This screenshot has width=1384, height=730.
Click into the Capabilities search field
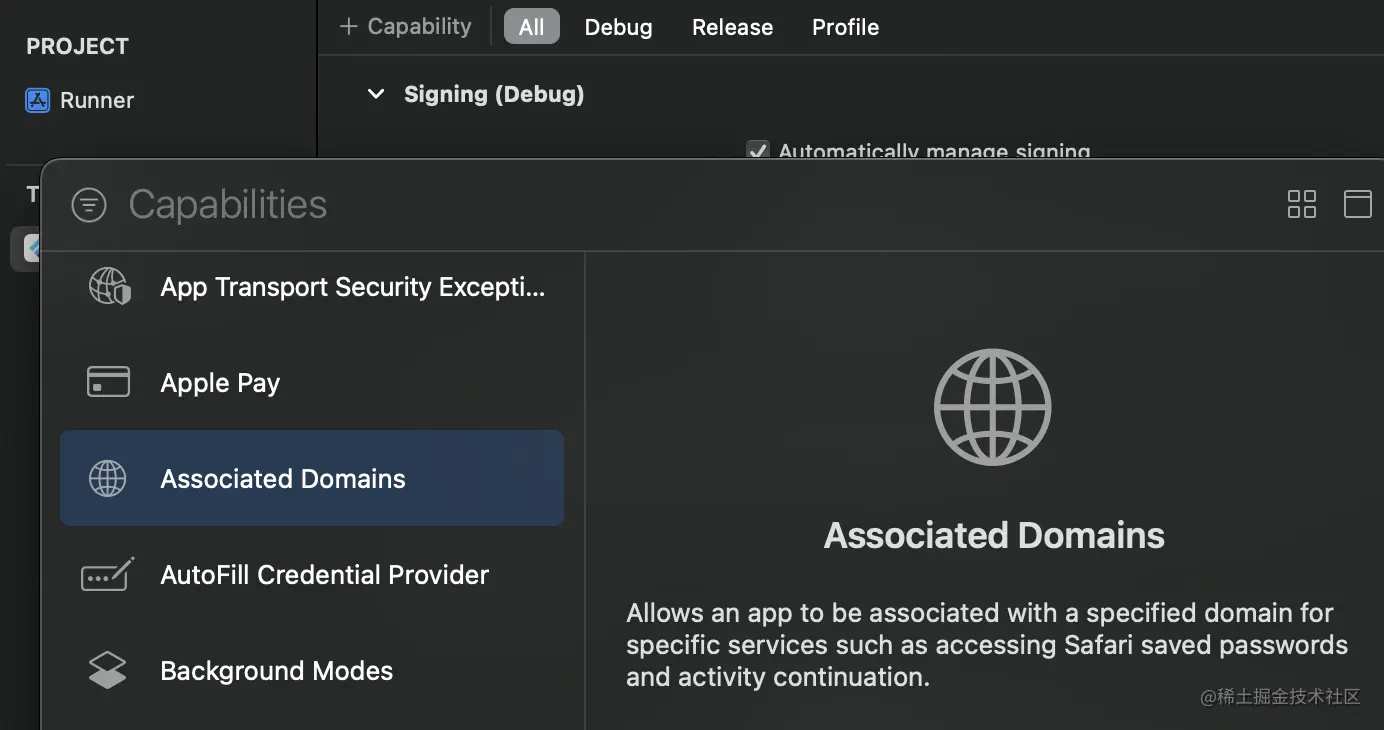click(700, 205)
